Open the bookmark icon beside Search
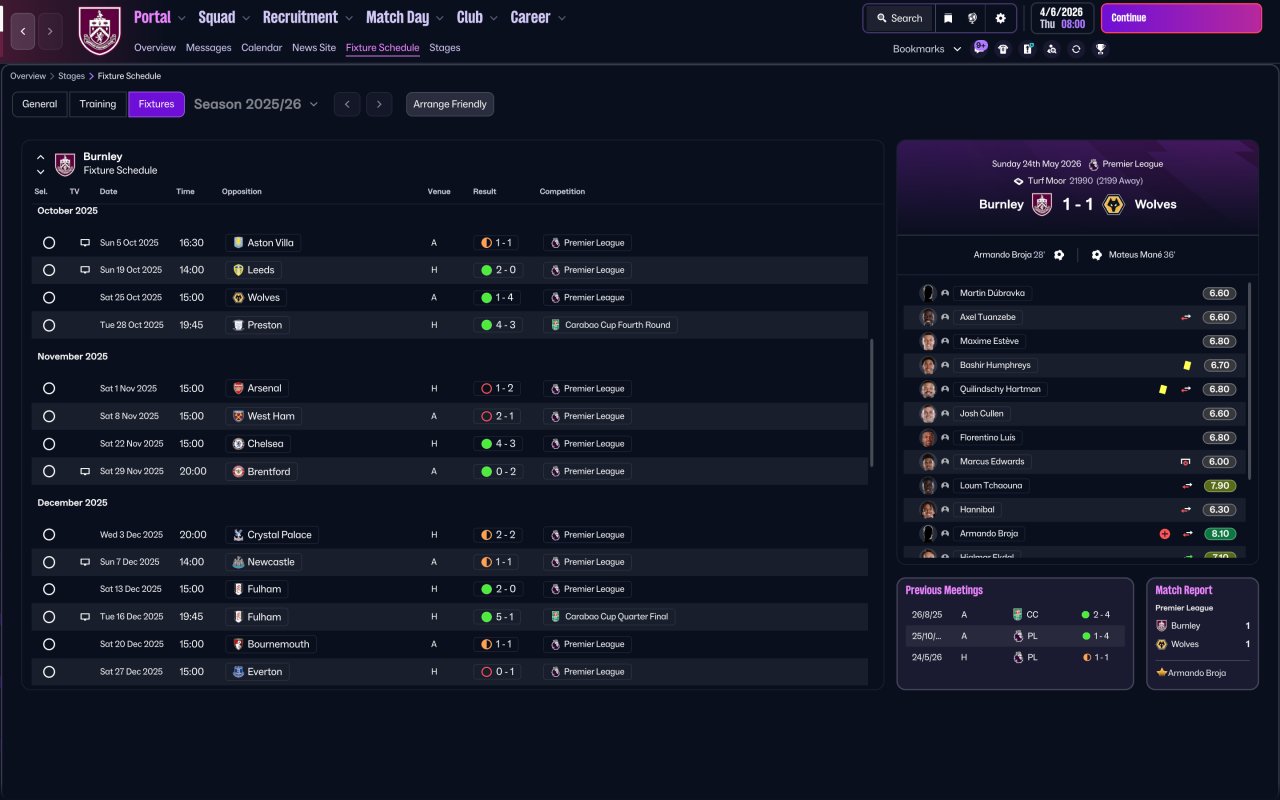1280x800 pixels. tap(948, 18)
